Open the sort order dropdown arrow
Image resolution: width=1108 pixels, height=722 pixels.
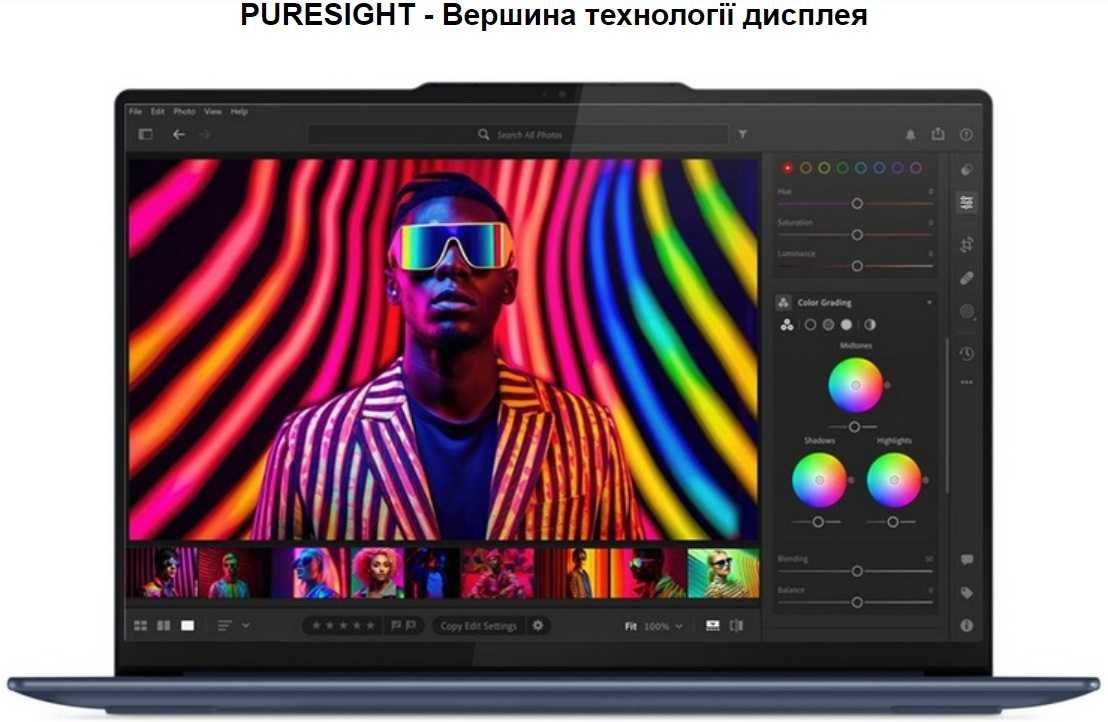pyautogui.click(x=245, y=625)
